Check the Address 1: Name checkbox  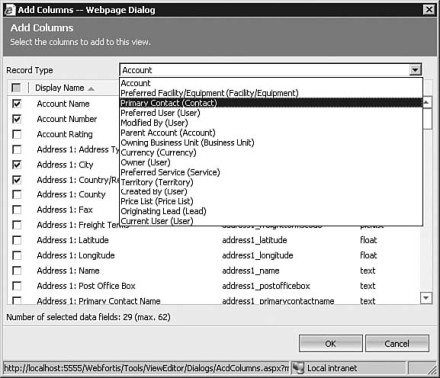click(x=17, y=271)
